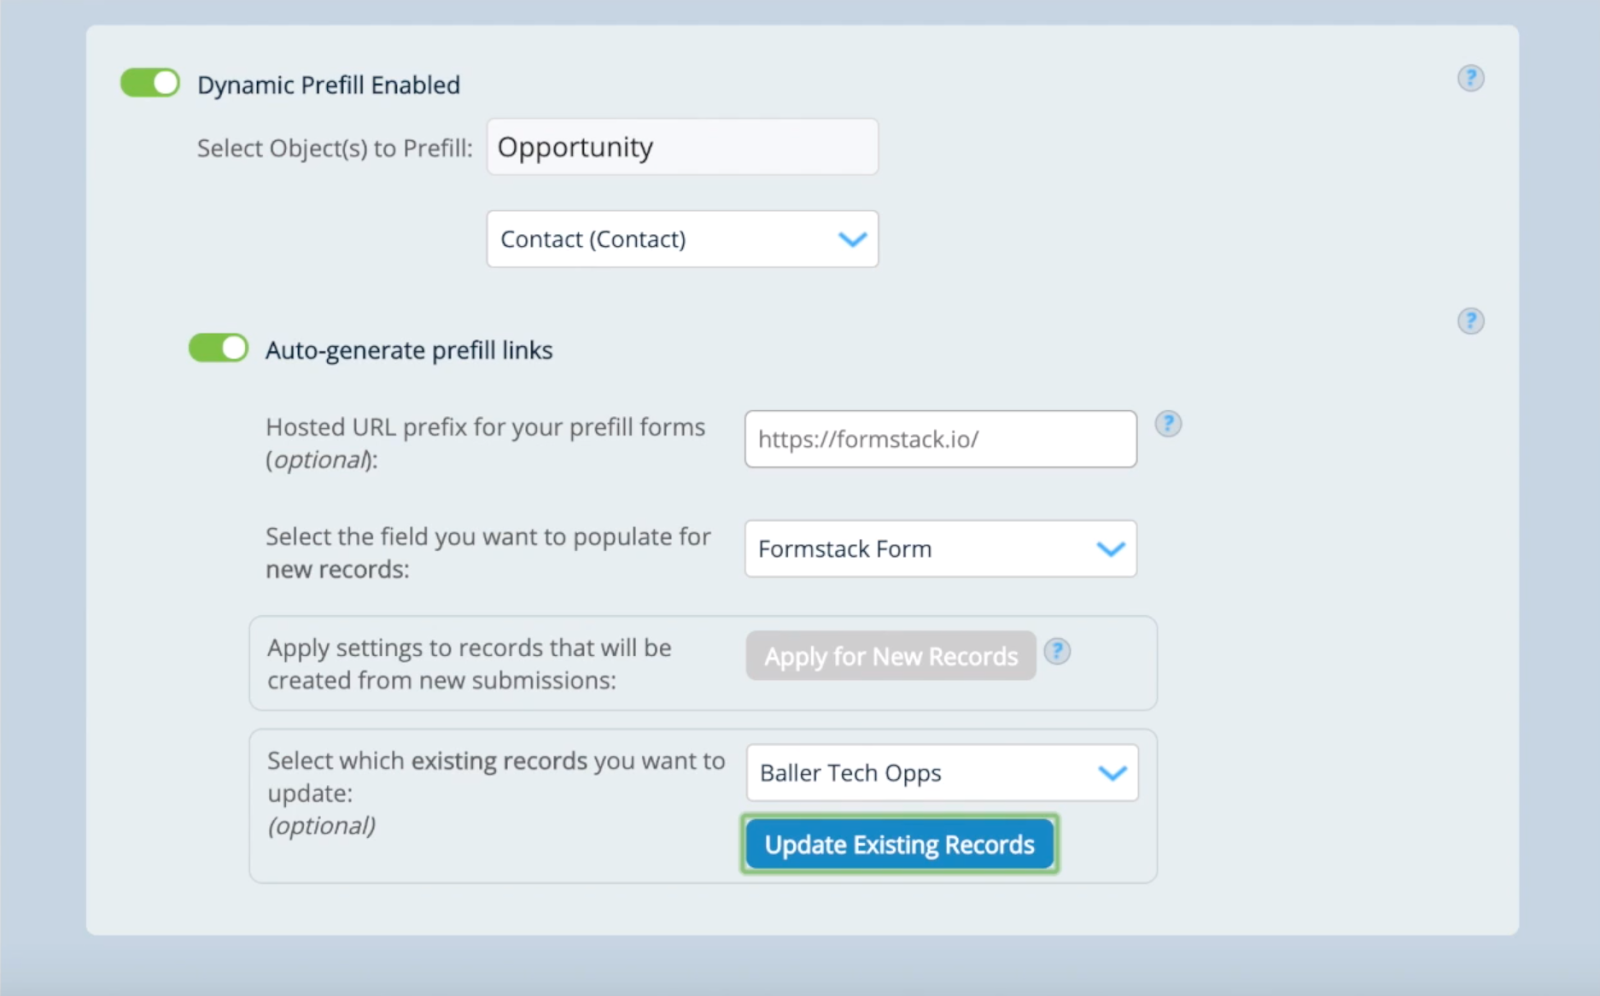Viewport: 1600px width, 996px height.
Task: Turn off Auto-generate prefill links switch
Action: (x=218, y=348)
